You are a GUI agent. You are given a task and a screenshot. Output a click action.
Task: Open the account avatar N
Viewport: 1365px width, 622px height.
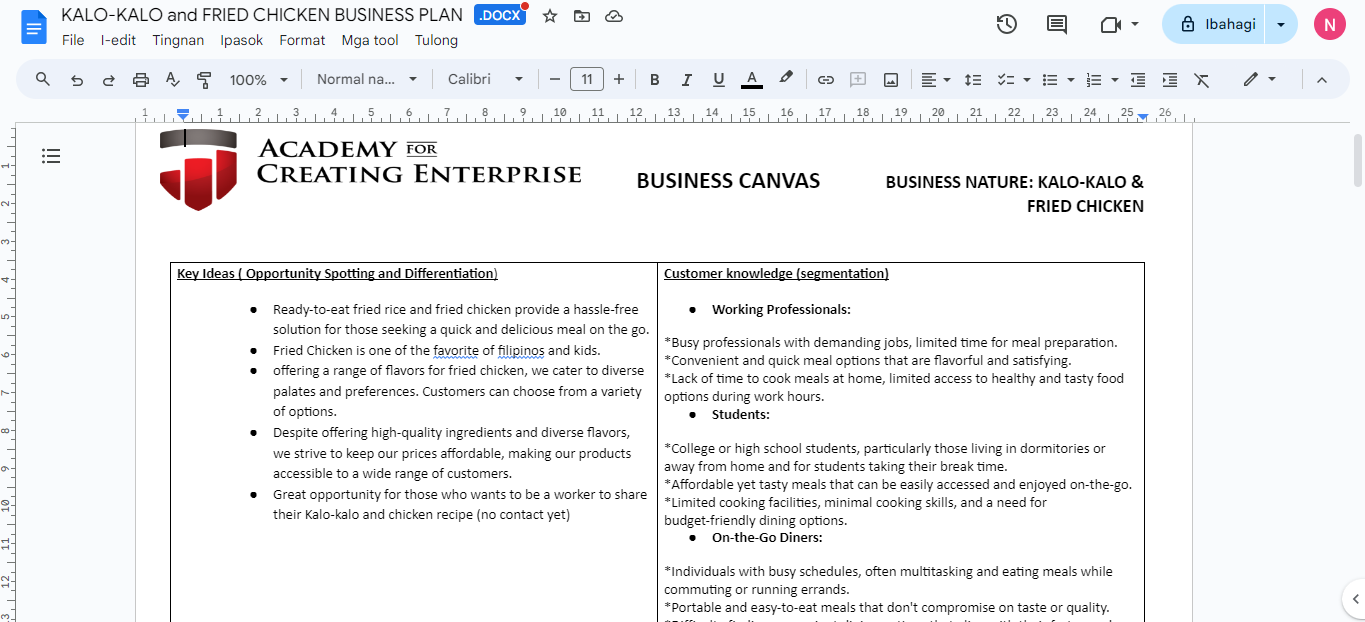pos(1330,24)
